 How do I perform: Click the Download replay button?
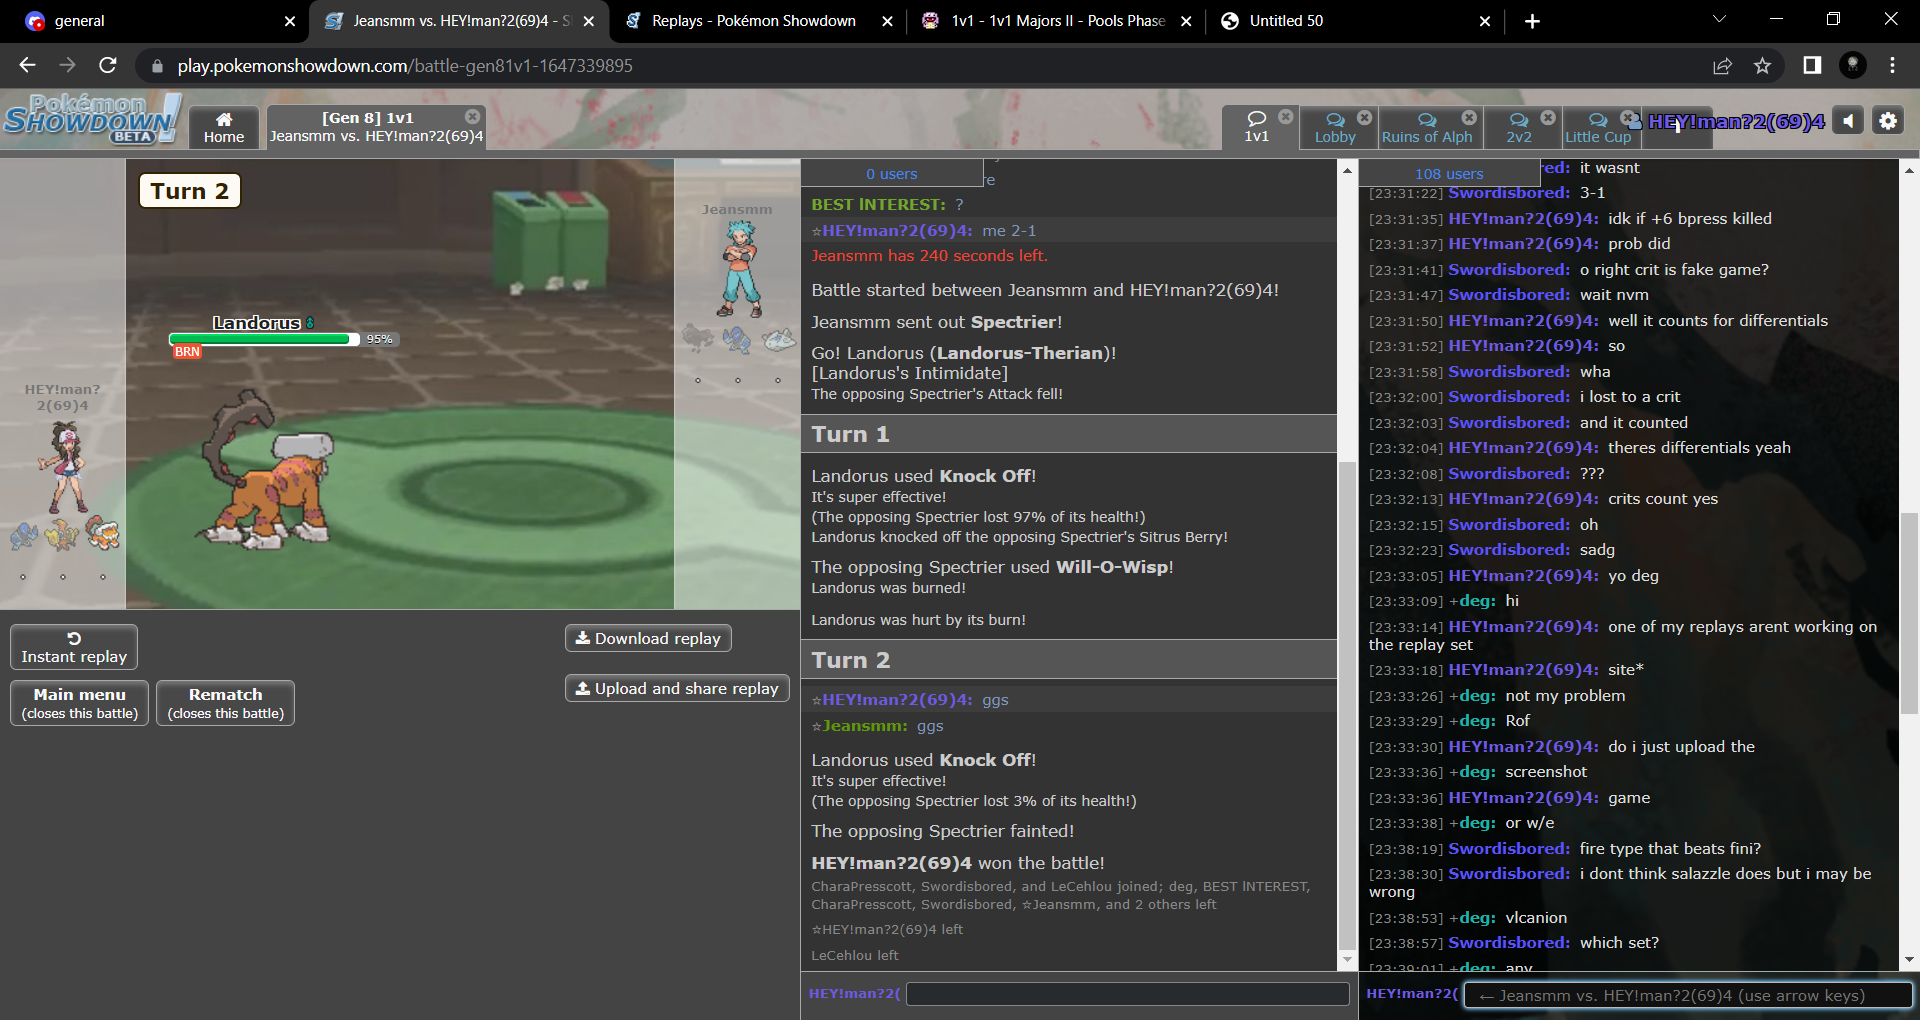coord(648,638)
